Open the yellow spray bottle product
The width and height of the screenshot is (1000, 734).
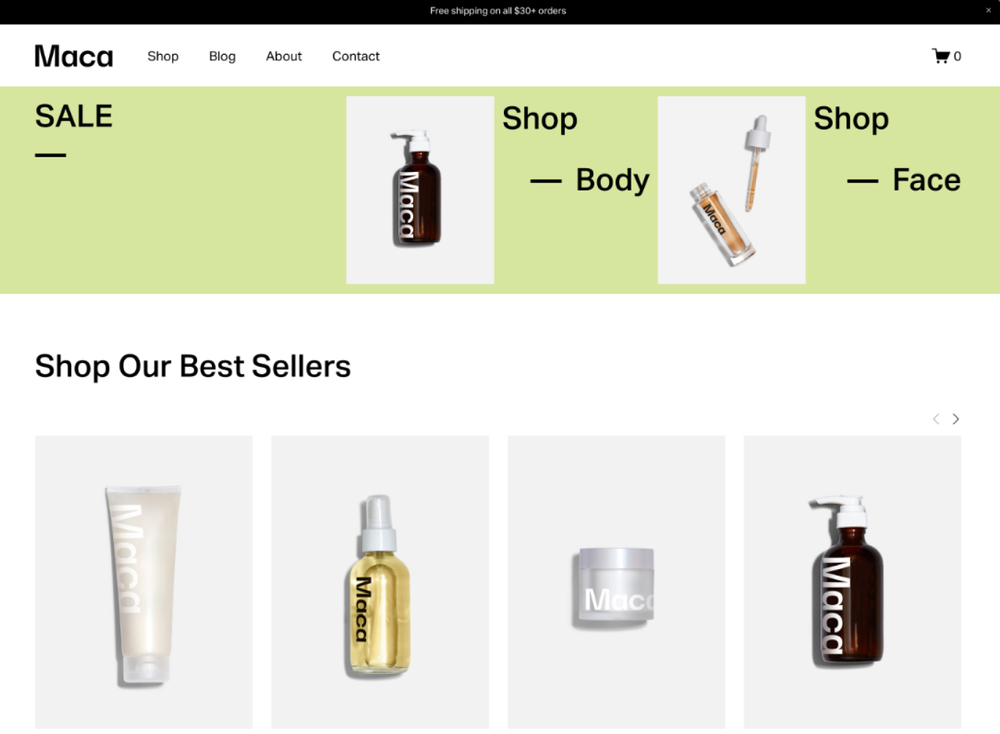coord(380,582)
